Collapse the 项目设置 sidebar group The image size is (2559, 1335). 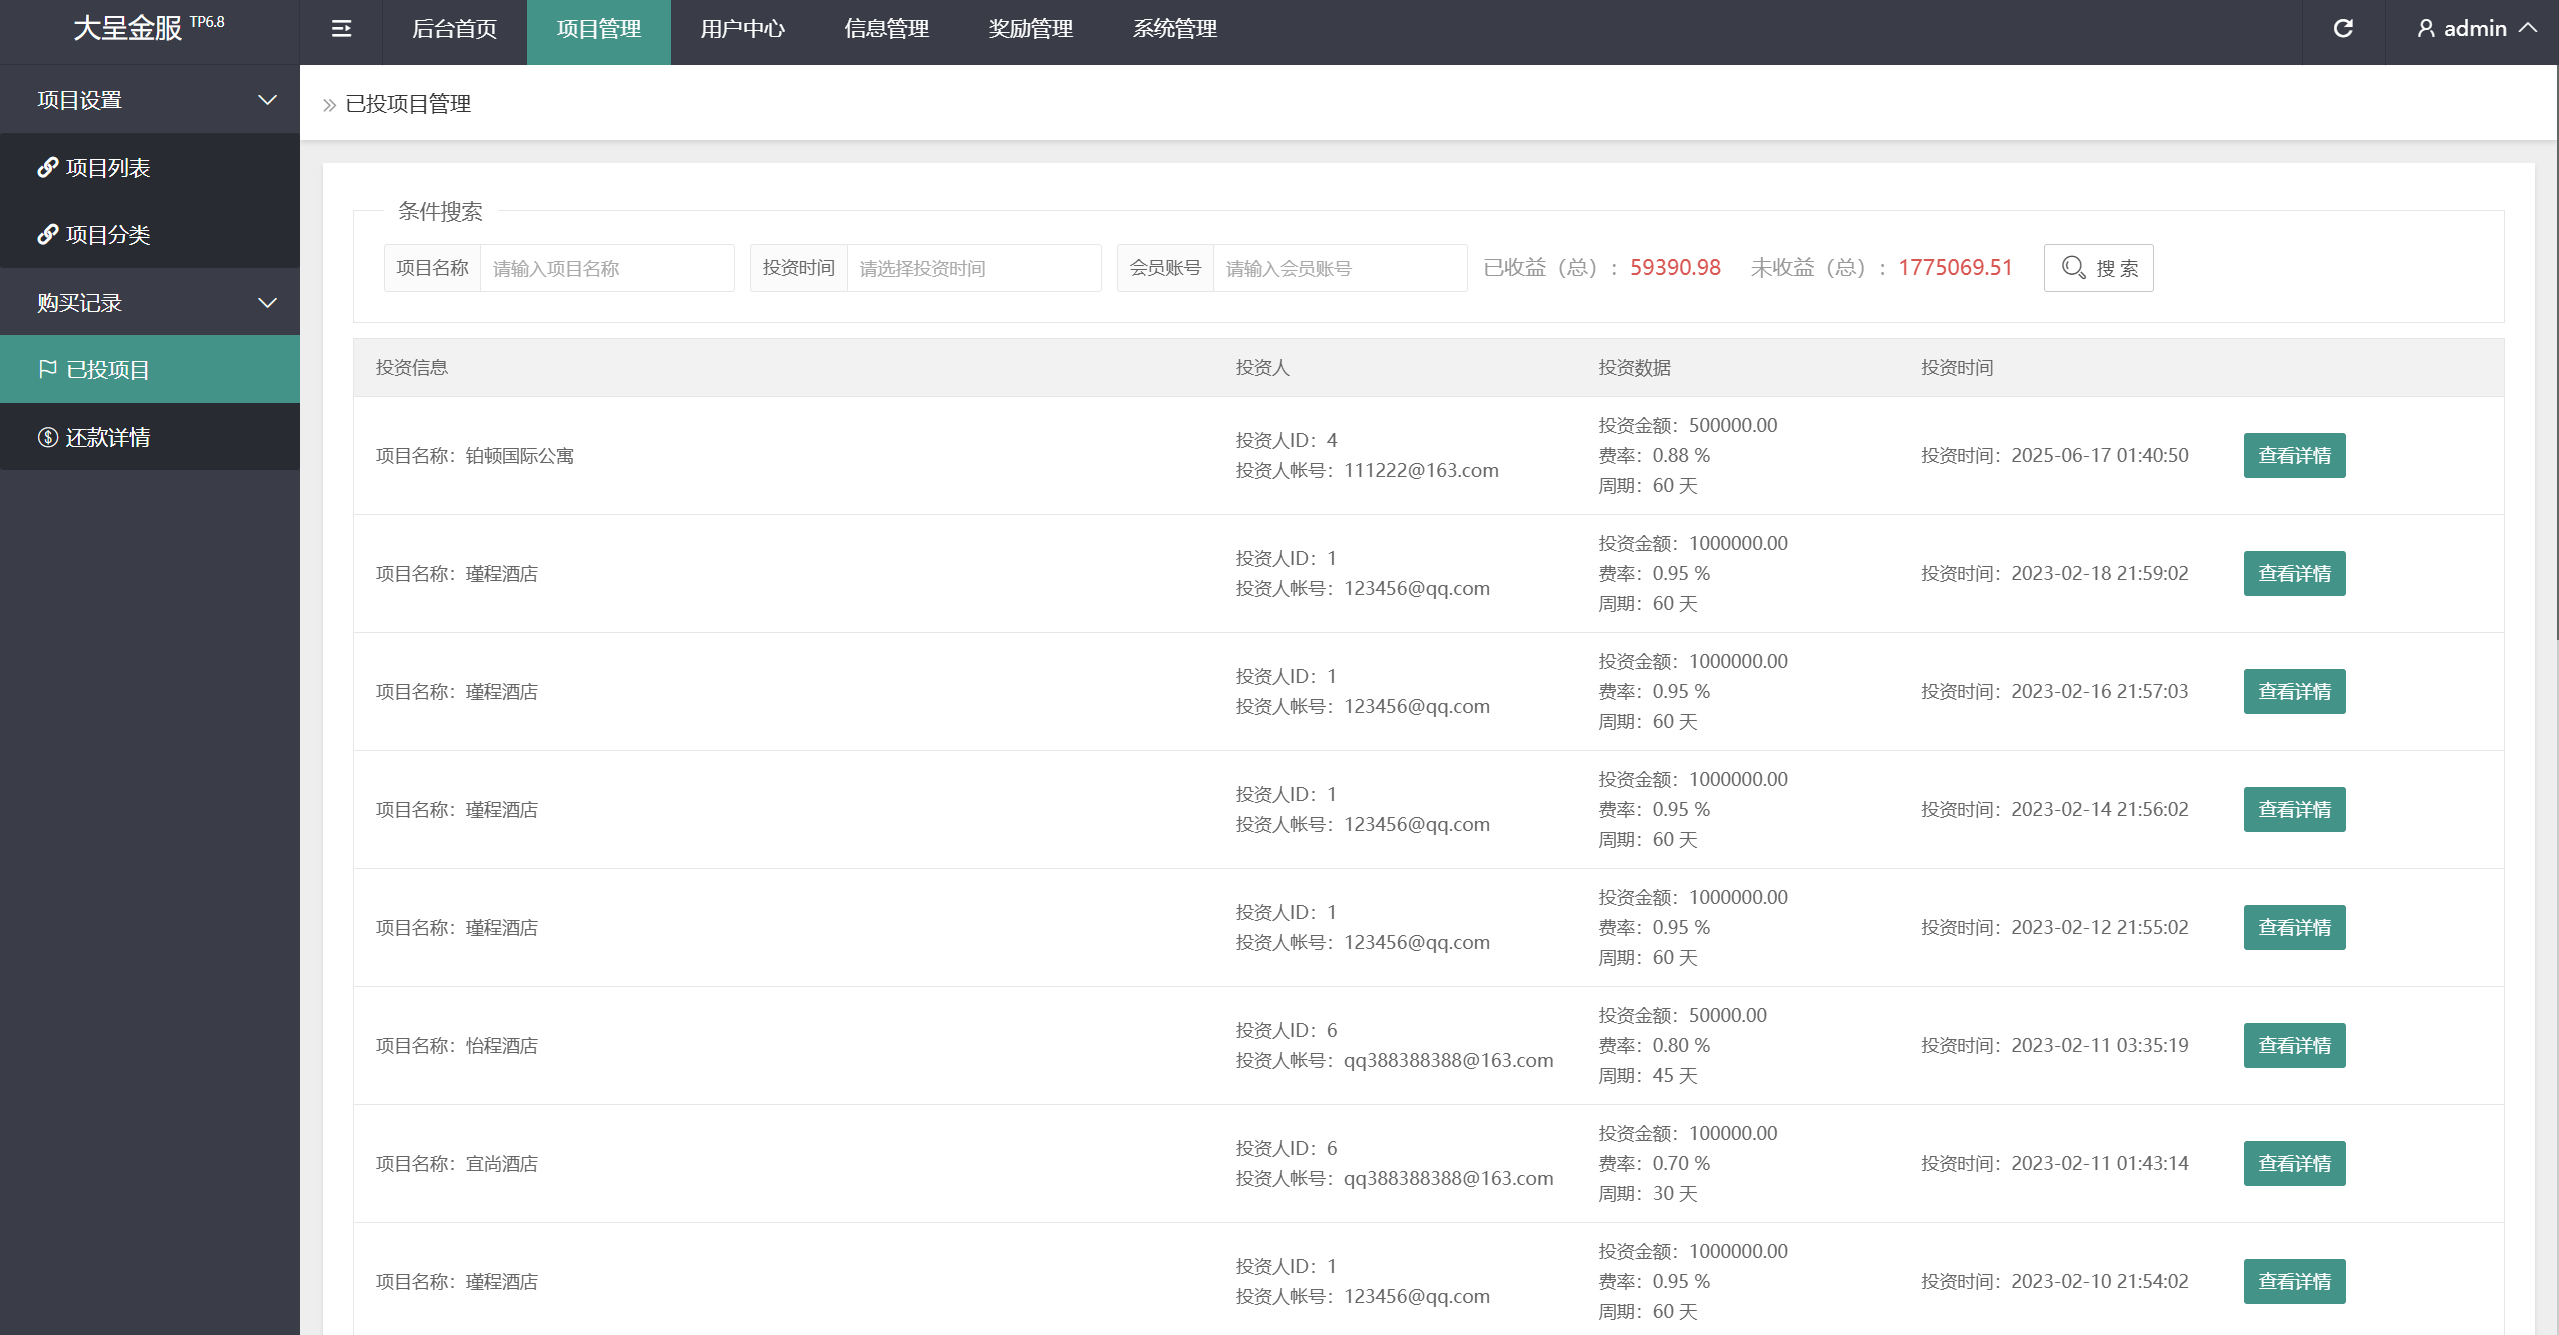click(x=267, y=100)
